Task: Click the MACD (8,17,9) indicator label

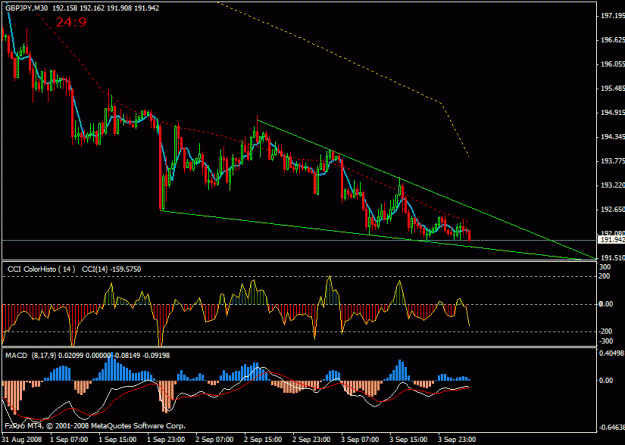Action: (30, 355)
